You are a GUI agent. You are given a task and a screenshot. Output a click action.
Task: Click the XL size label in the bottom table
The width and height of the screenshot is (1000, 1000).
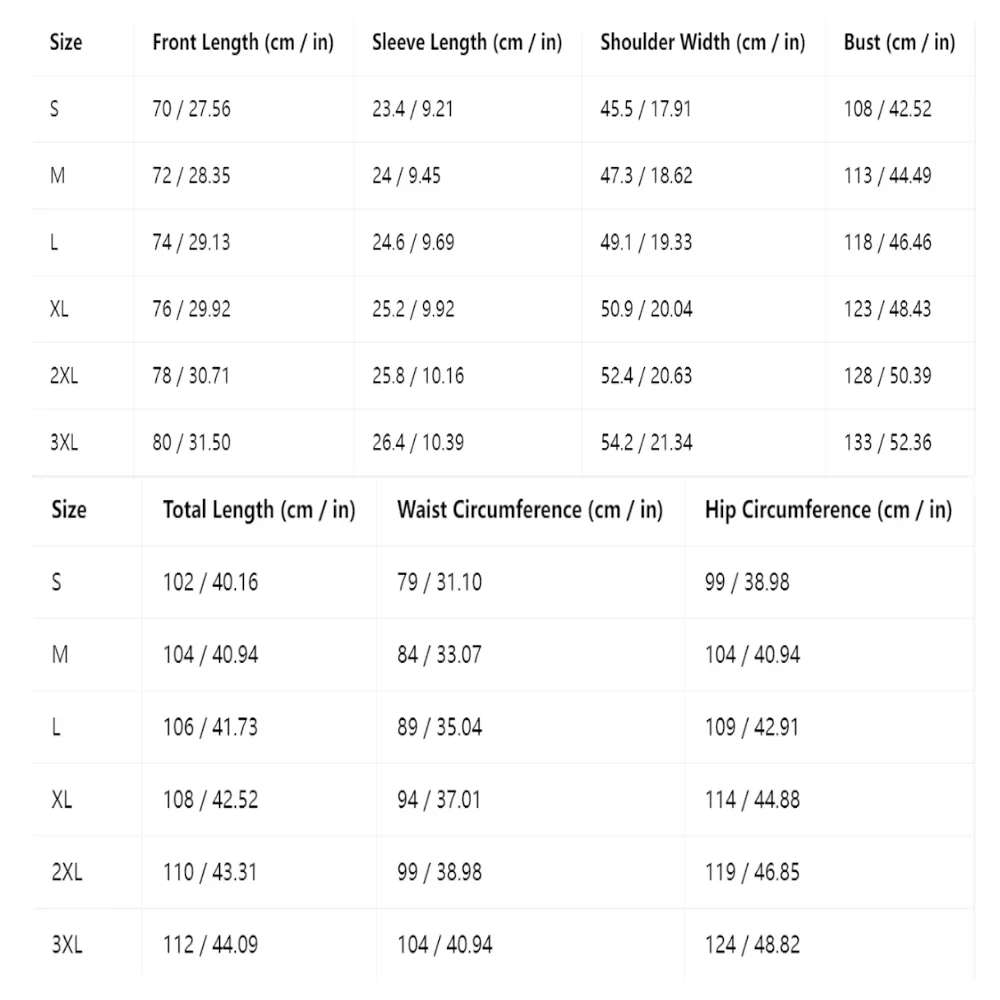[62, 800]
